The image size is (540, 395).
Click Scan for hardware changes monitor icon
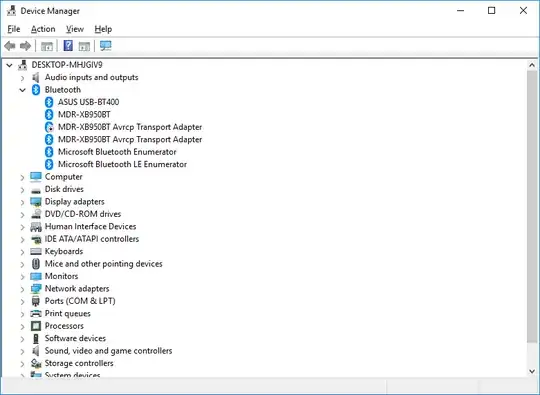point(106,46)
